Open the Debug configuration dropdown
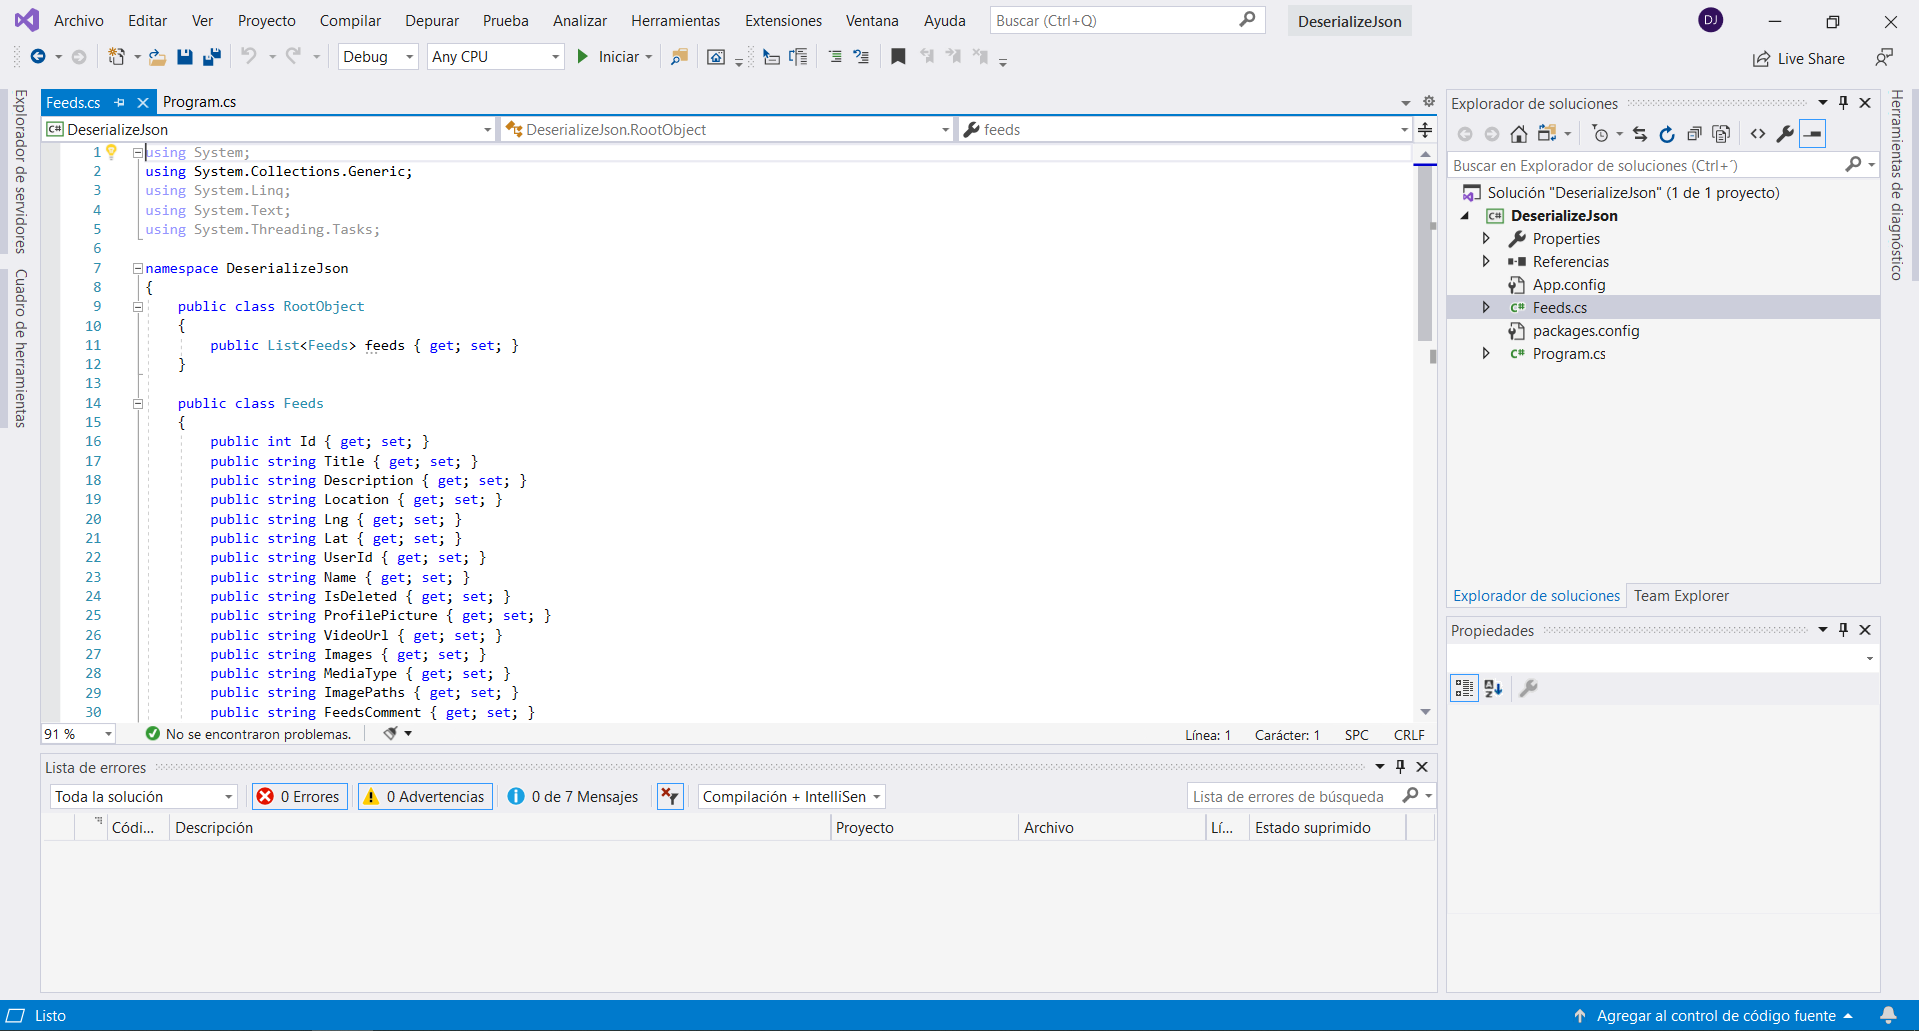This screenshot has height=1031, width=1919. pyautogui.click(x=378, y=57)
